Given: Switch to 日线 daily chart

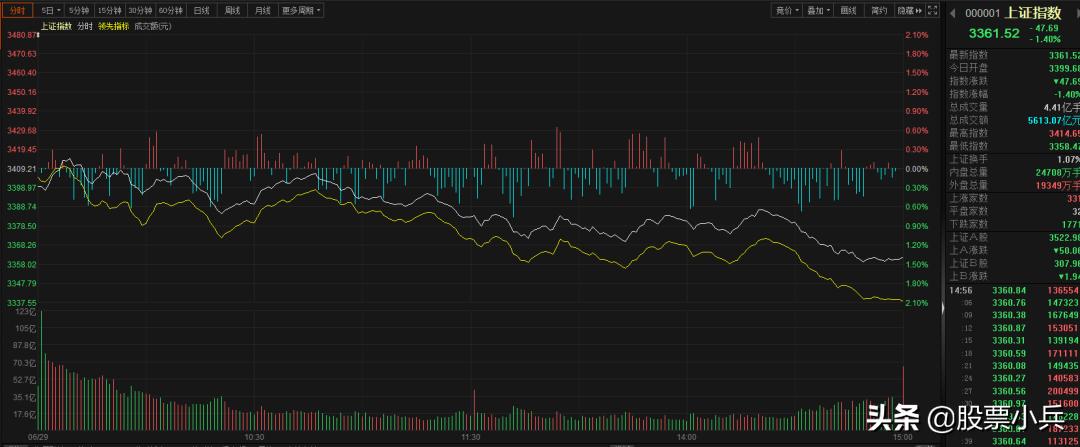Looking at the screenshot, I should tap(202, 10).
